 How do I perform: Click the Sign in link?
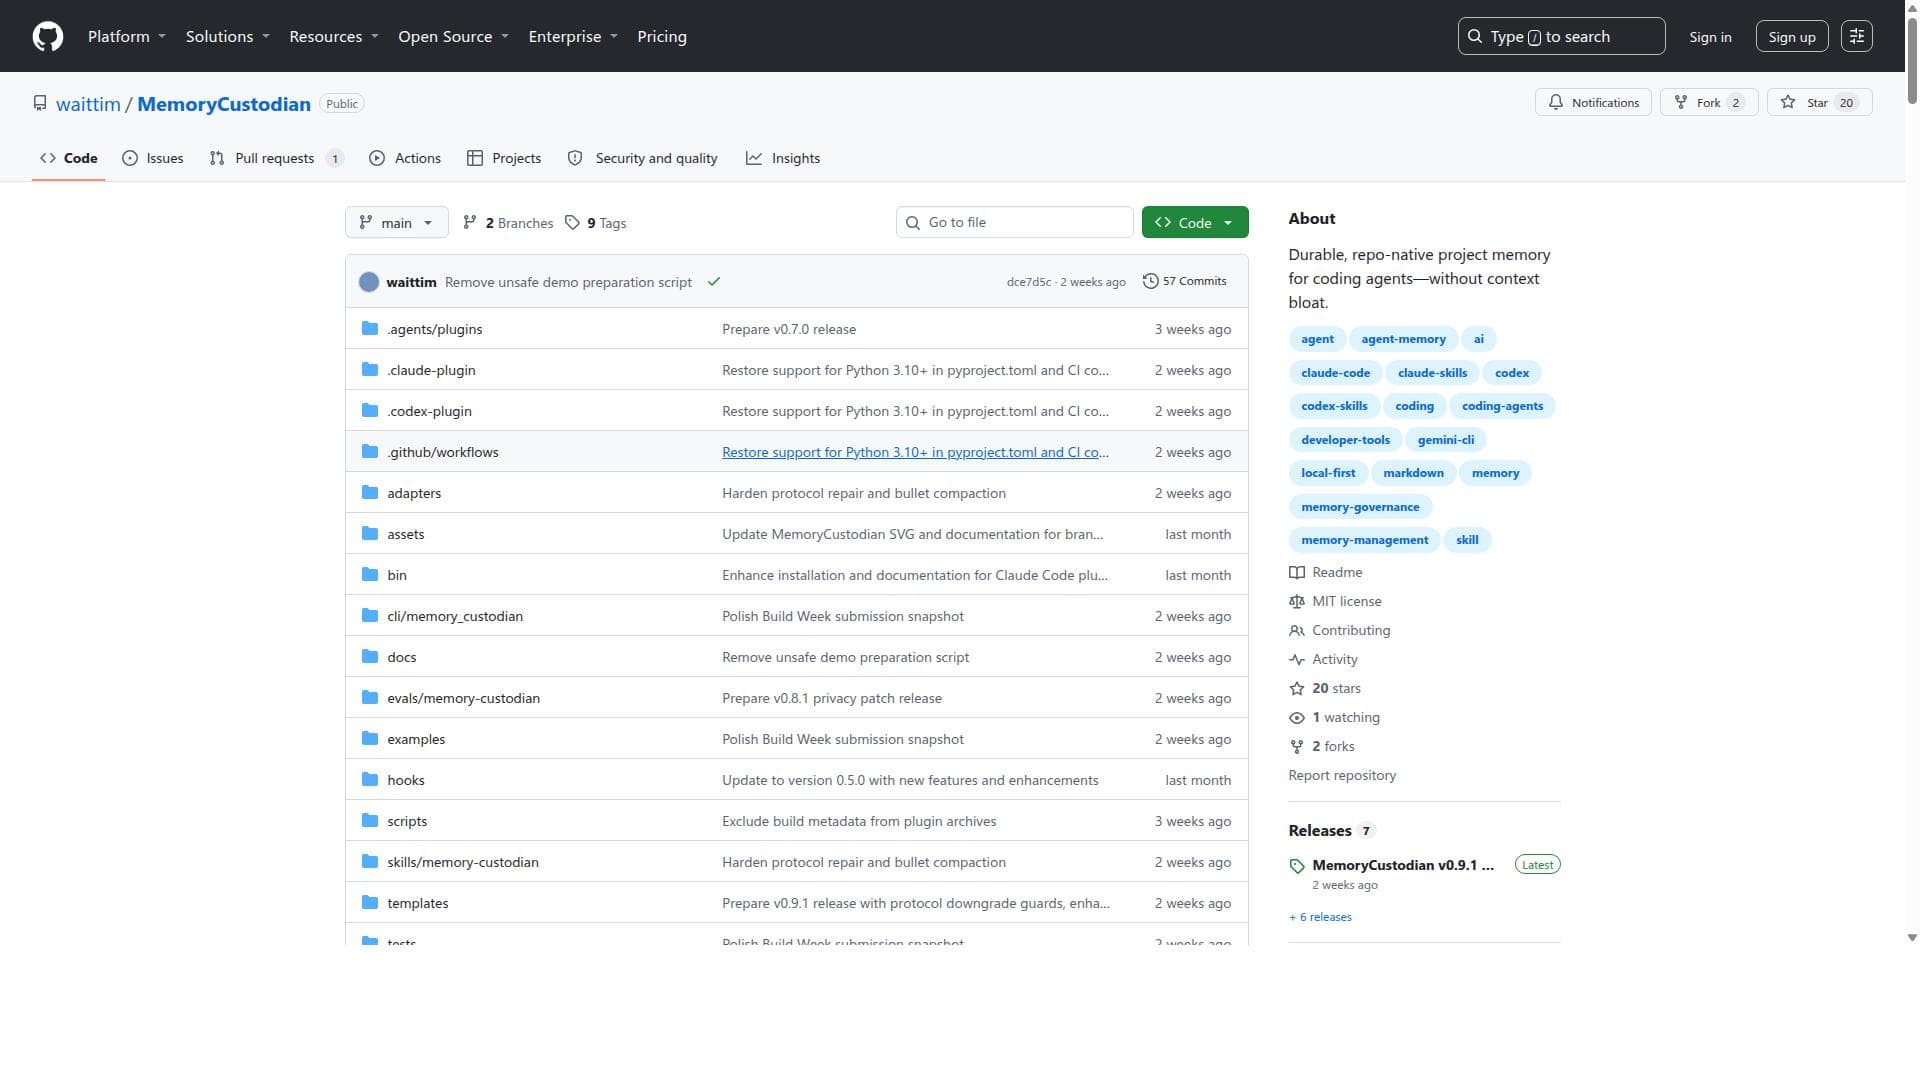click(1710, 37)
